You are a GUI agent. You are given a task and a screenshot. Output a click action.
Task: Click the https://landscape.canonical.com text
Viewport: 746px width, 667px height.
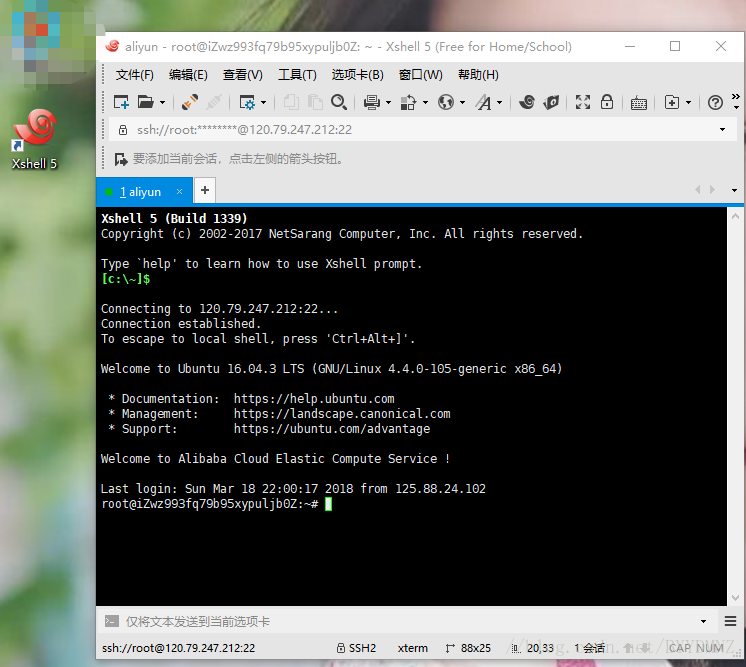[x=342, y=414]
